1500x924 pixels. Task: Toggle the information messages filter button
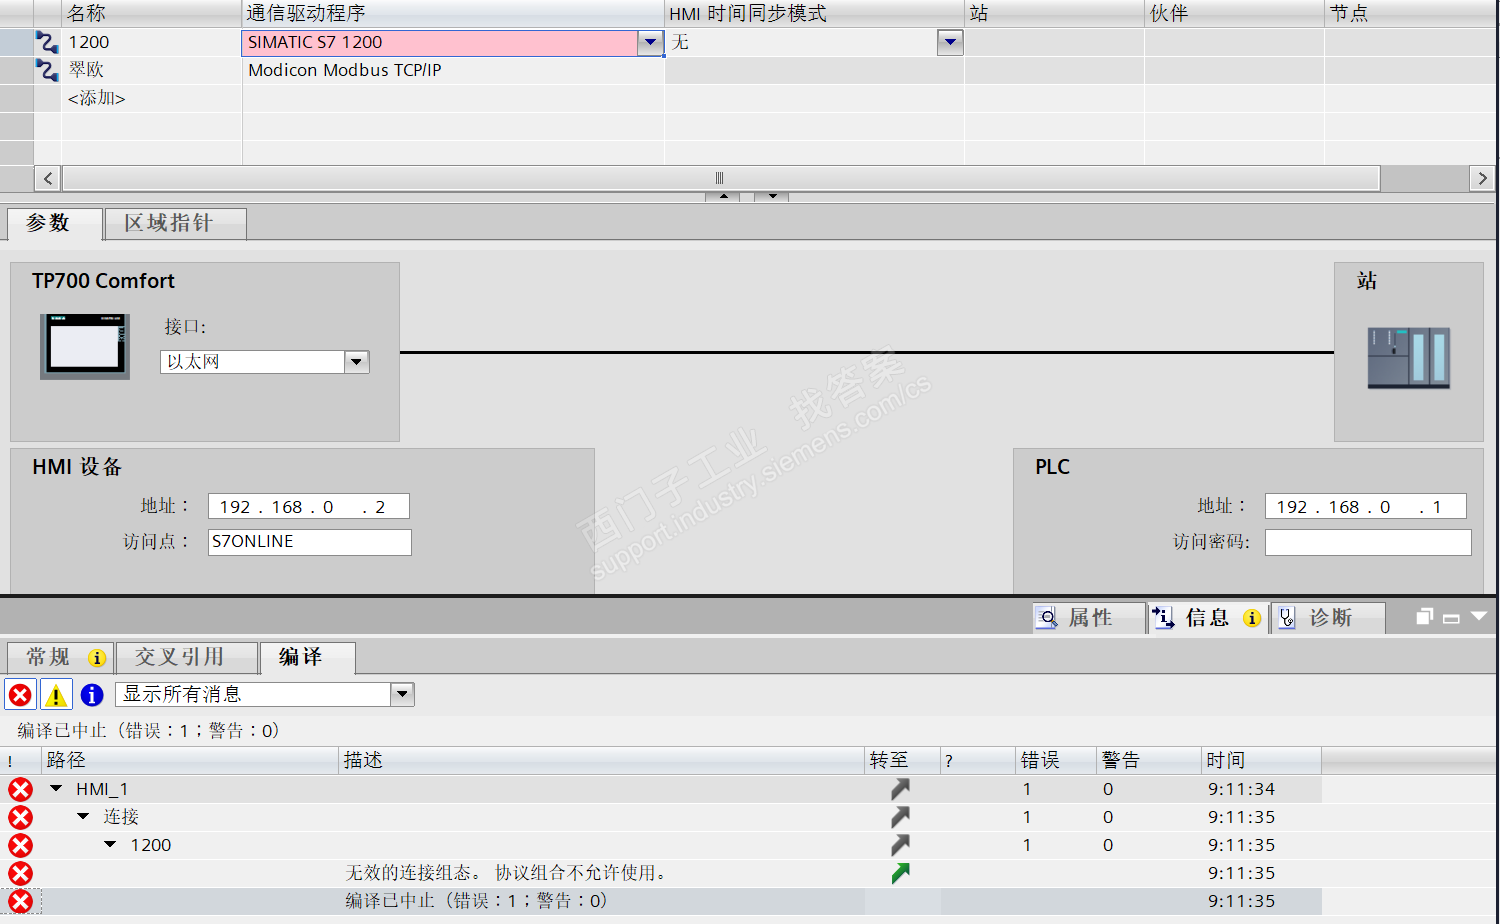92,694
